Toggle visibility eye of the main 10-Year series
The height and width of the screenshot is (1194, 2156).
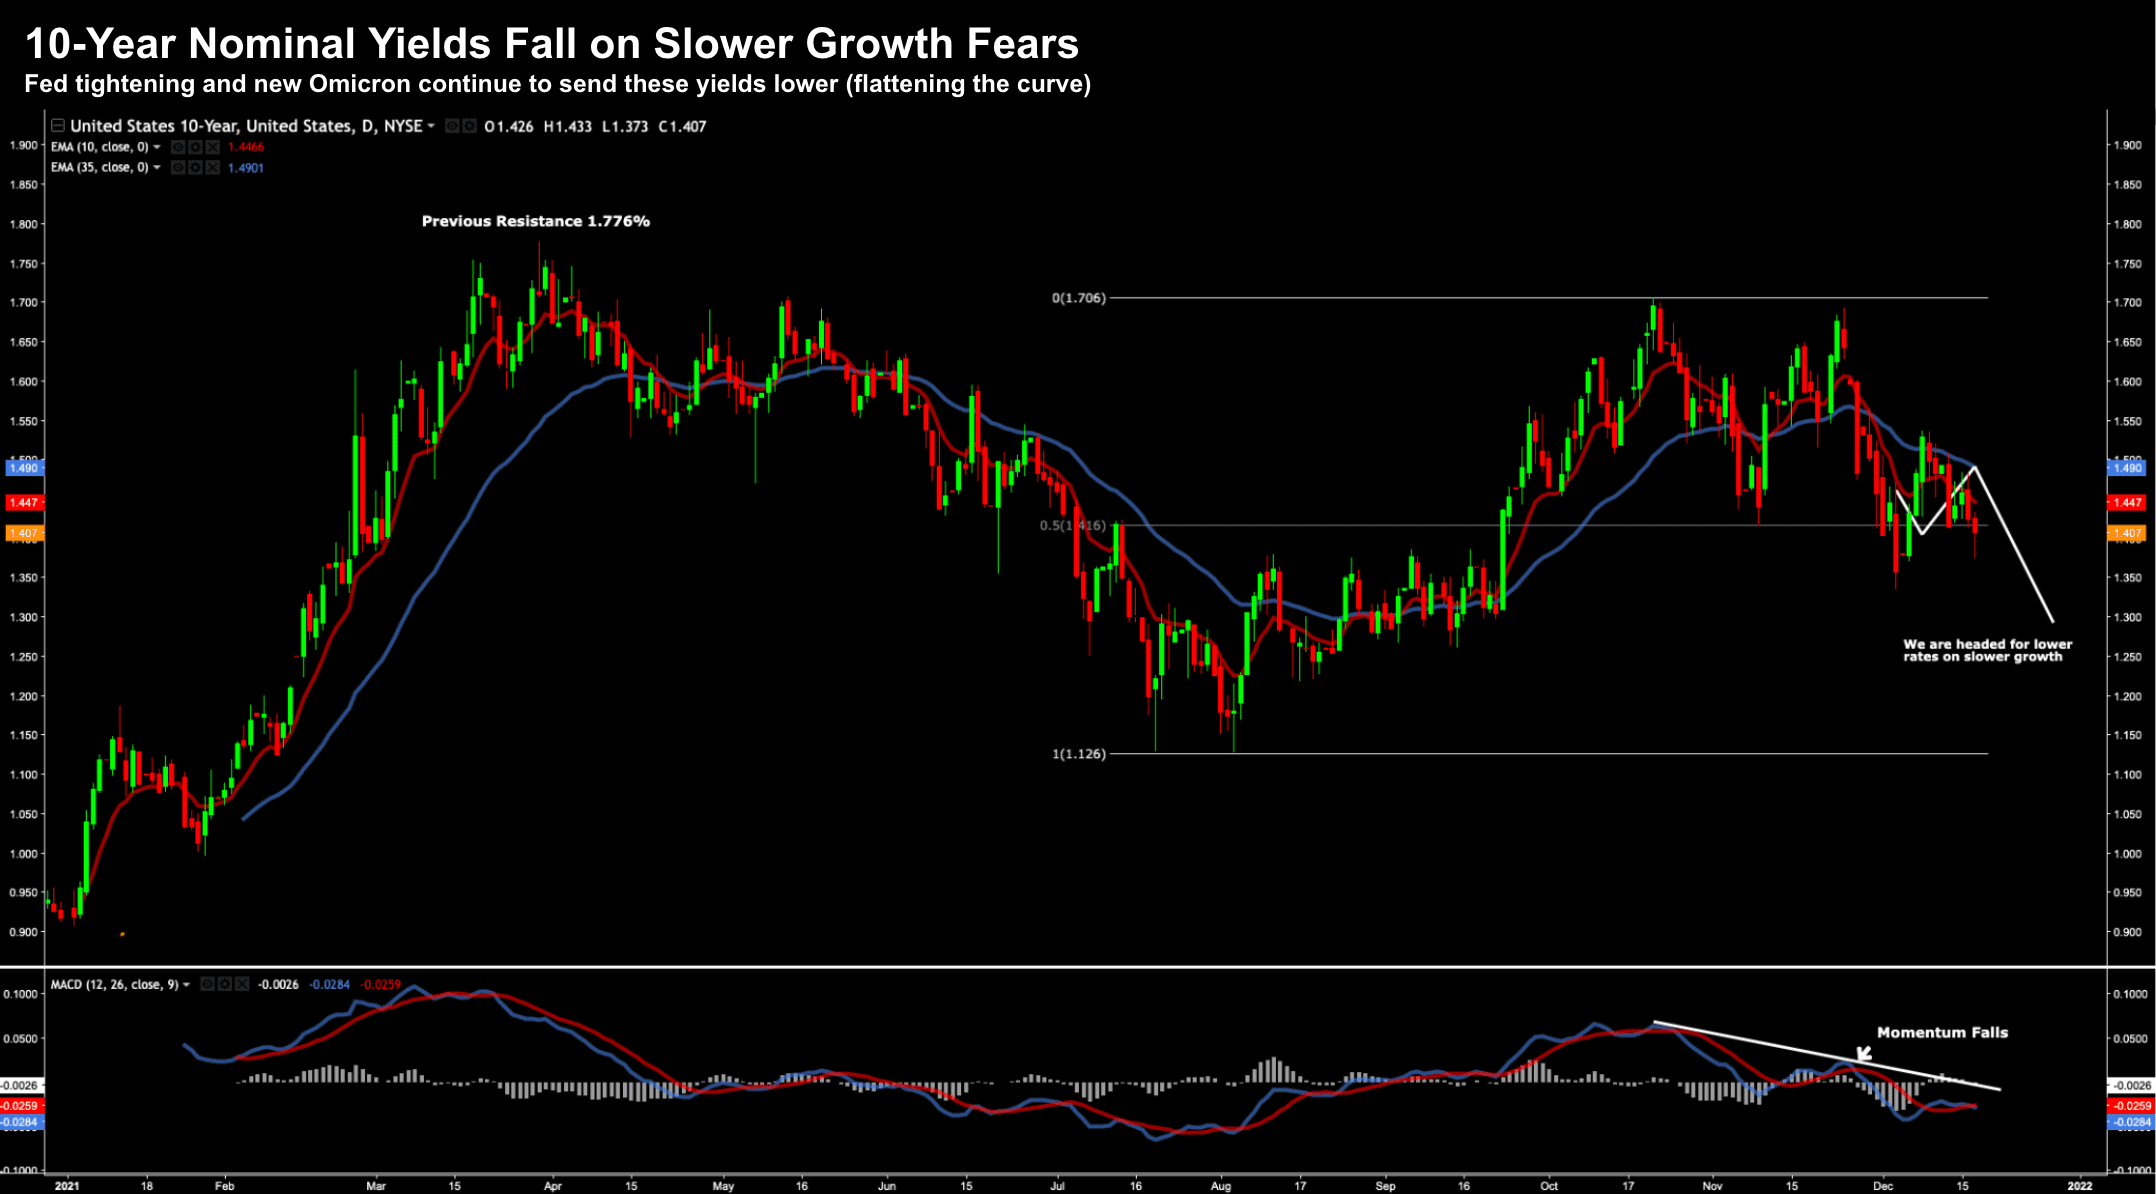[x=452, y=126]
